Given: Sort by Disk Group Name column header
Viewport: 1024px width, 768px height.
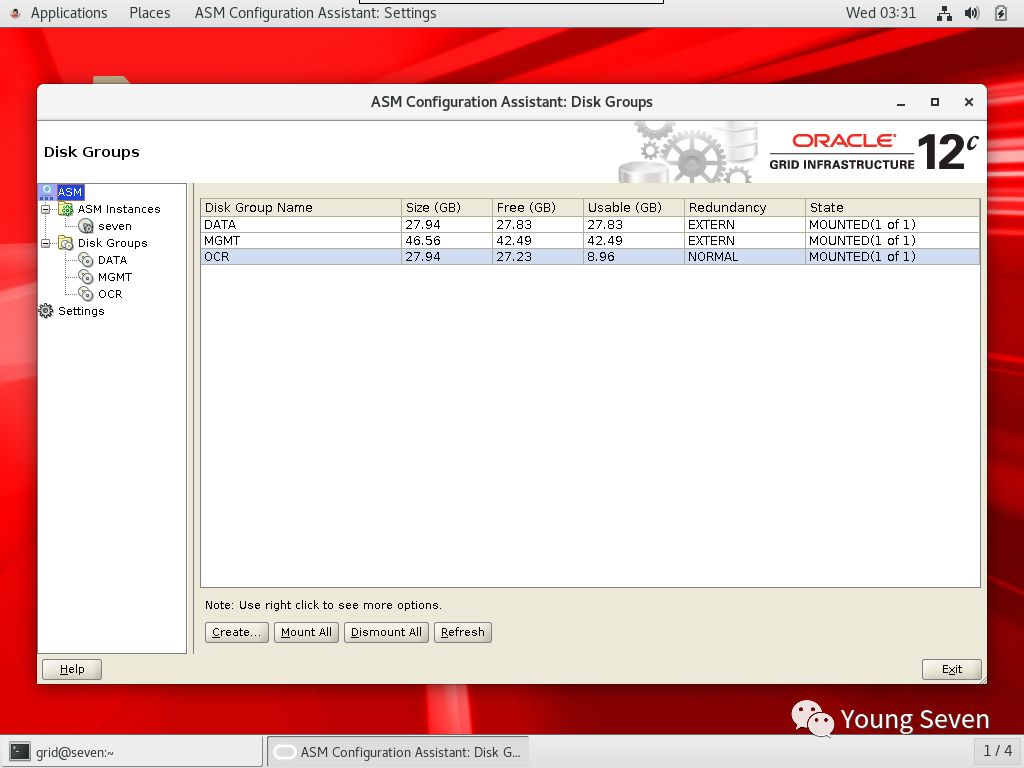Looking at the screenshot, I should click(x=301, y=208).
